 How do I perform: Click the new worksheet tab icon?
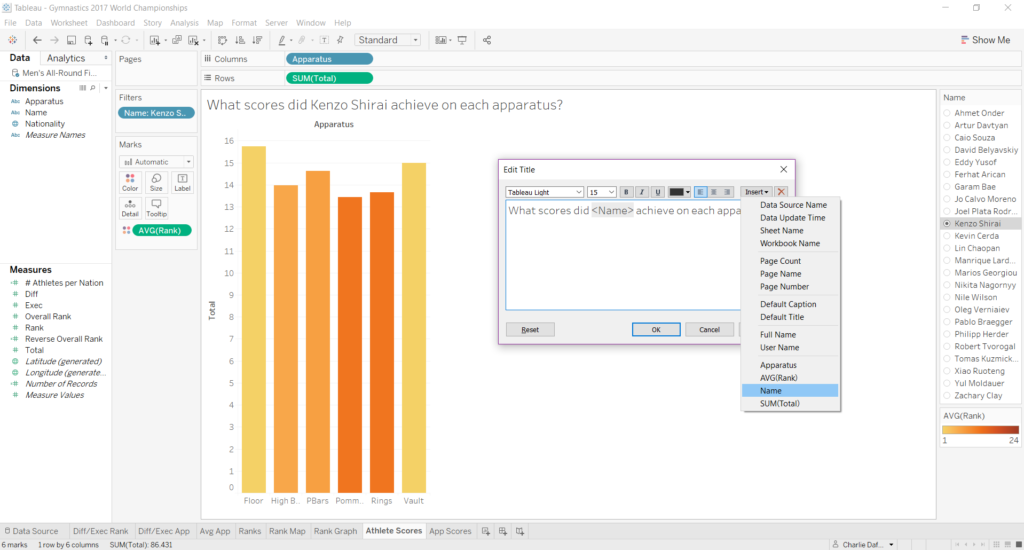click(x=486, y=531)
